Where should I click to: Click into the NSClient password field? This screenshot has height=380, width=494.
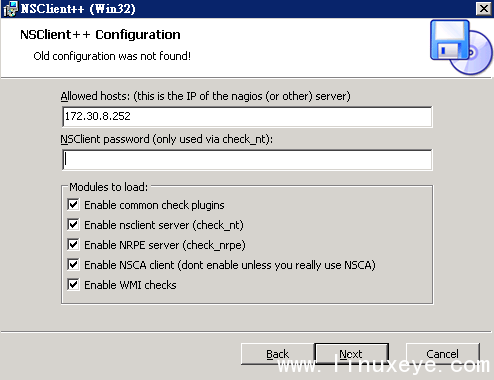tap(247, 160)
